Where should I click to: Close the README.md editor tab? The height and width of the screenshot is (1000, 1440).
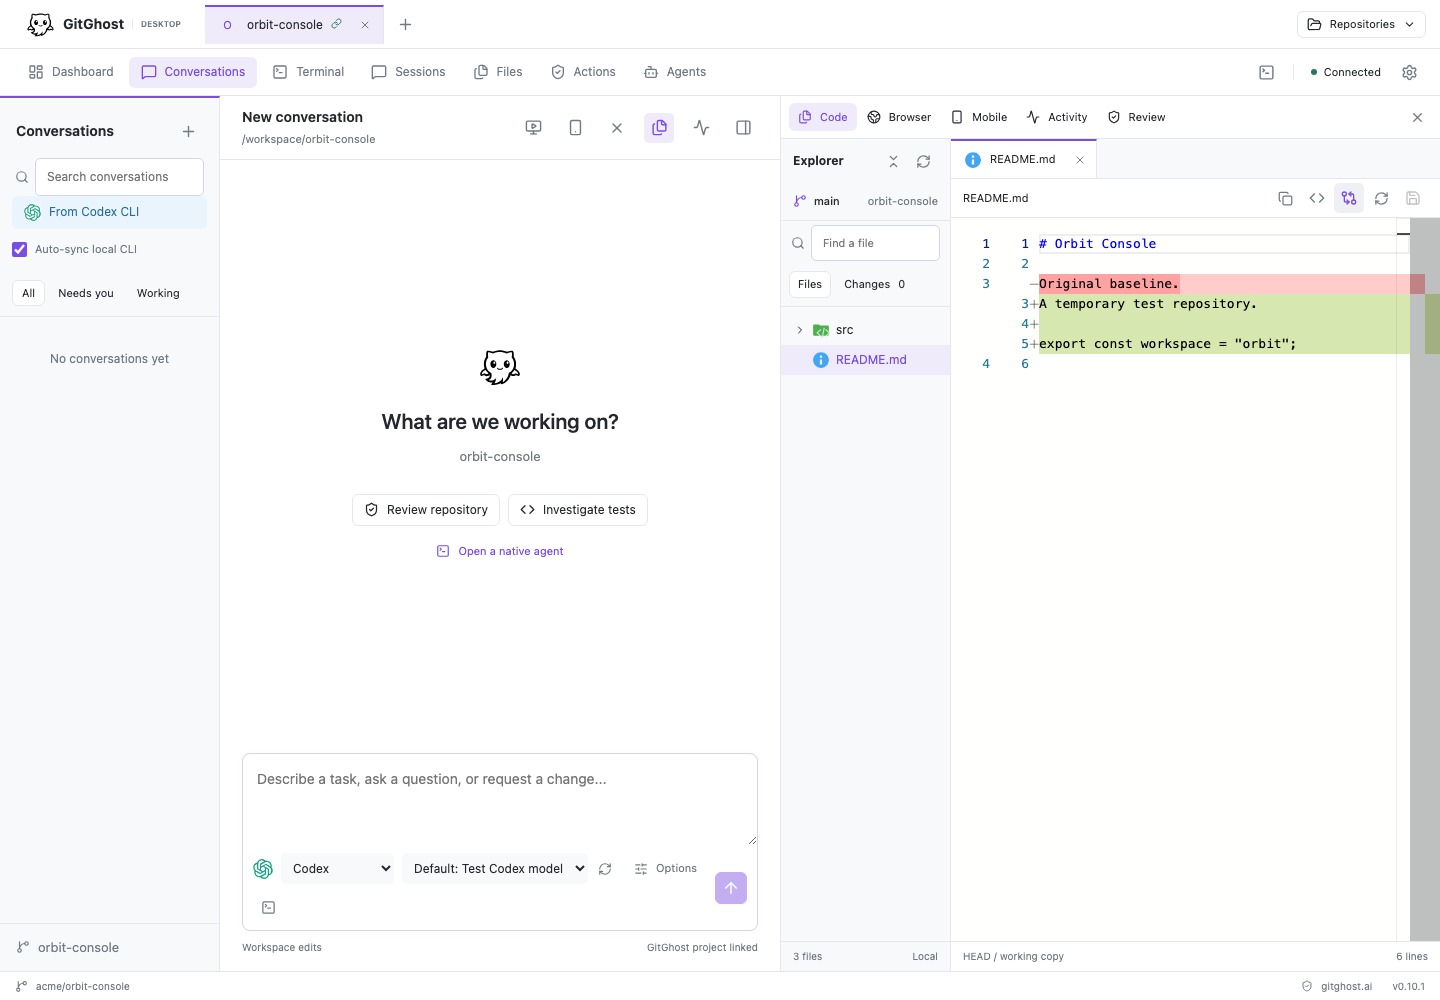(x=1080, y=160)
